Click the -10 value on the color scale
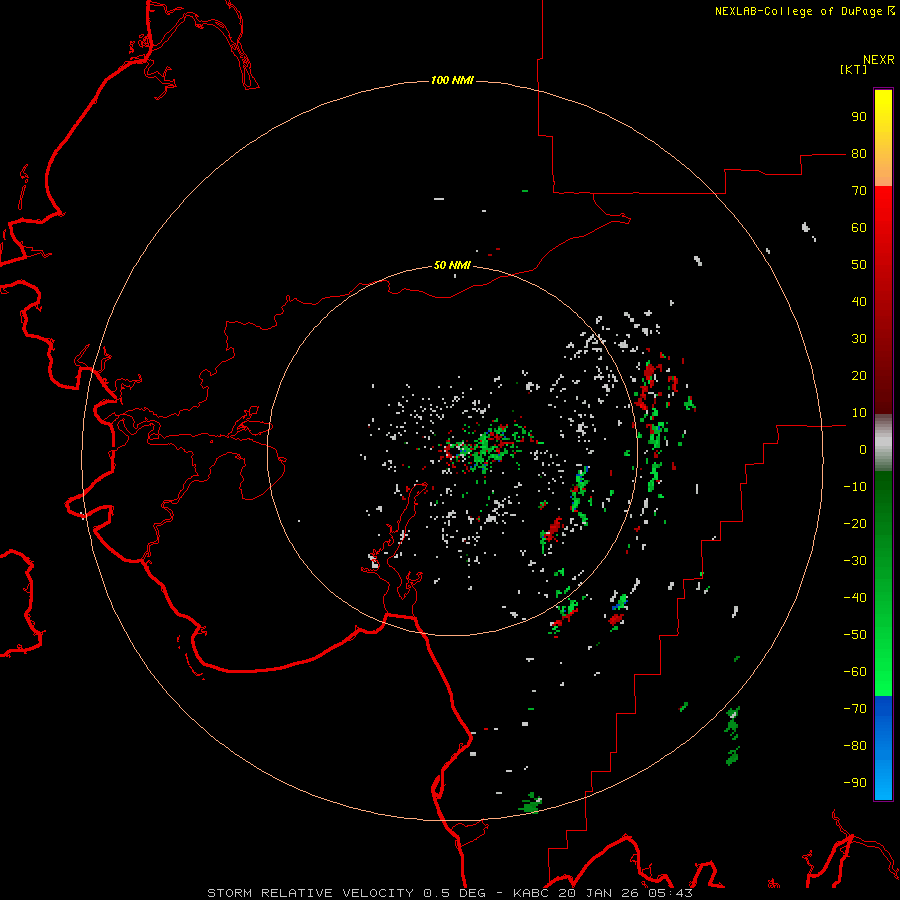 tap(855, 487)
